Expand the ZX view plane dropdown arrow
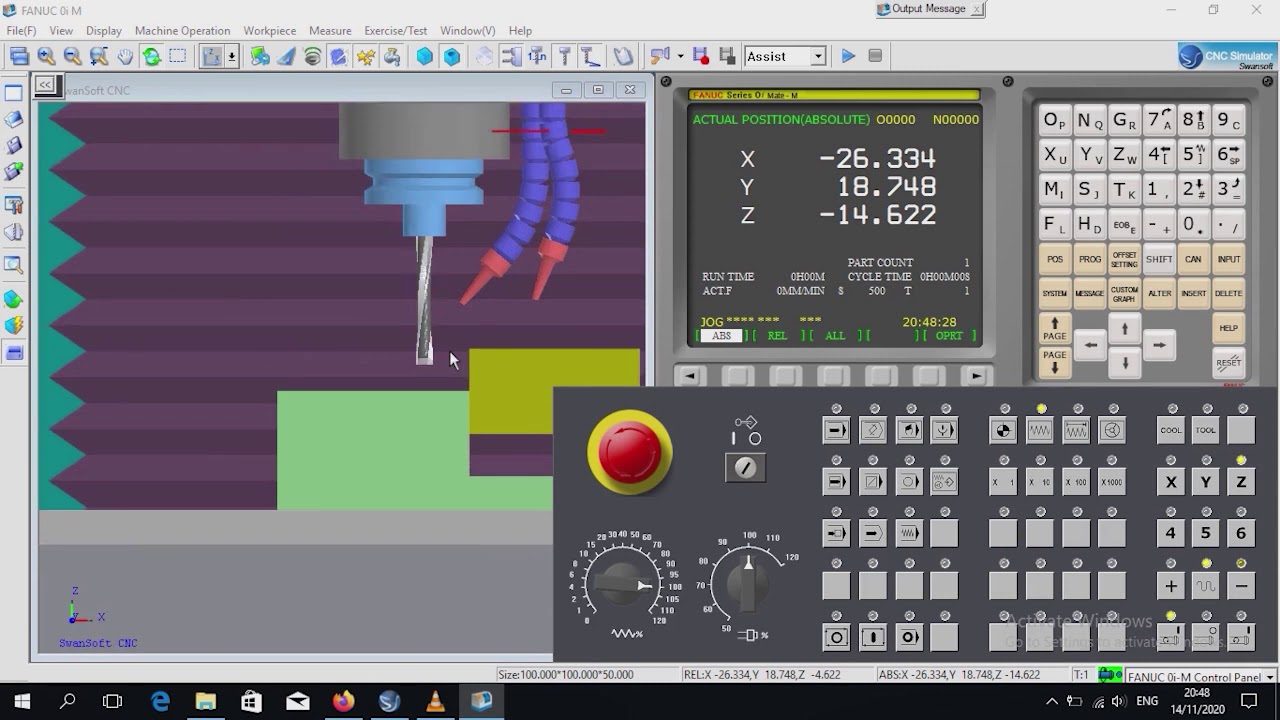This screenshot has height=720, width=1280. 232,57
